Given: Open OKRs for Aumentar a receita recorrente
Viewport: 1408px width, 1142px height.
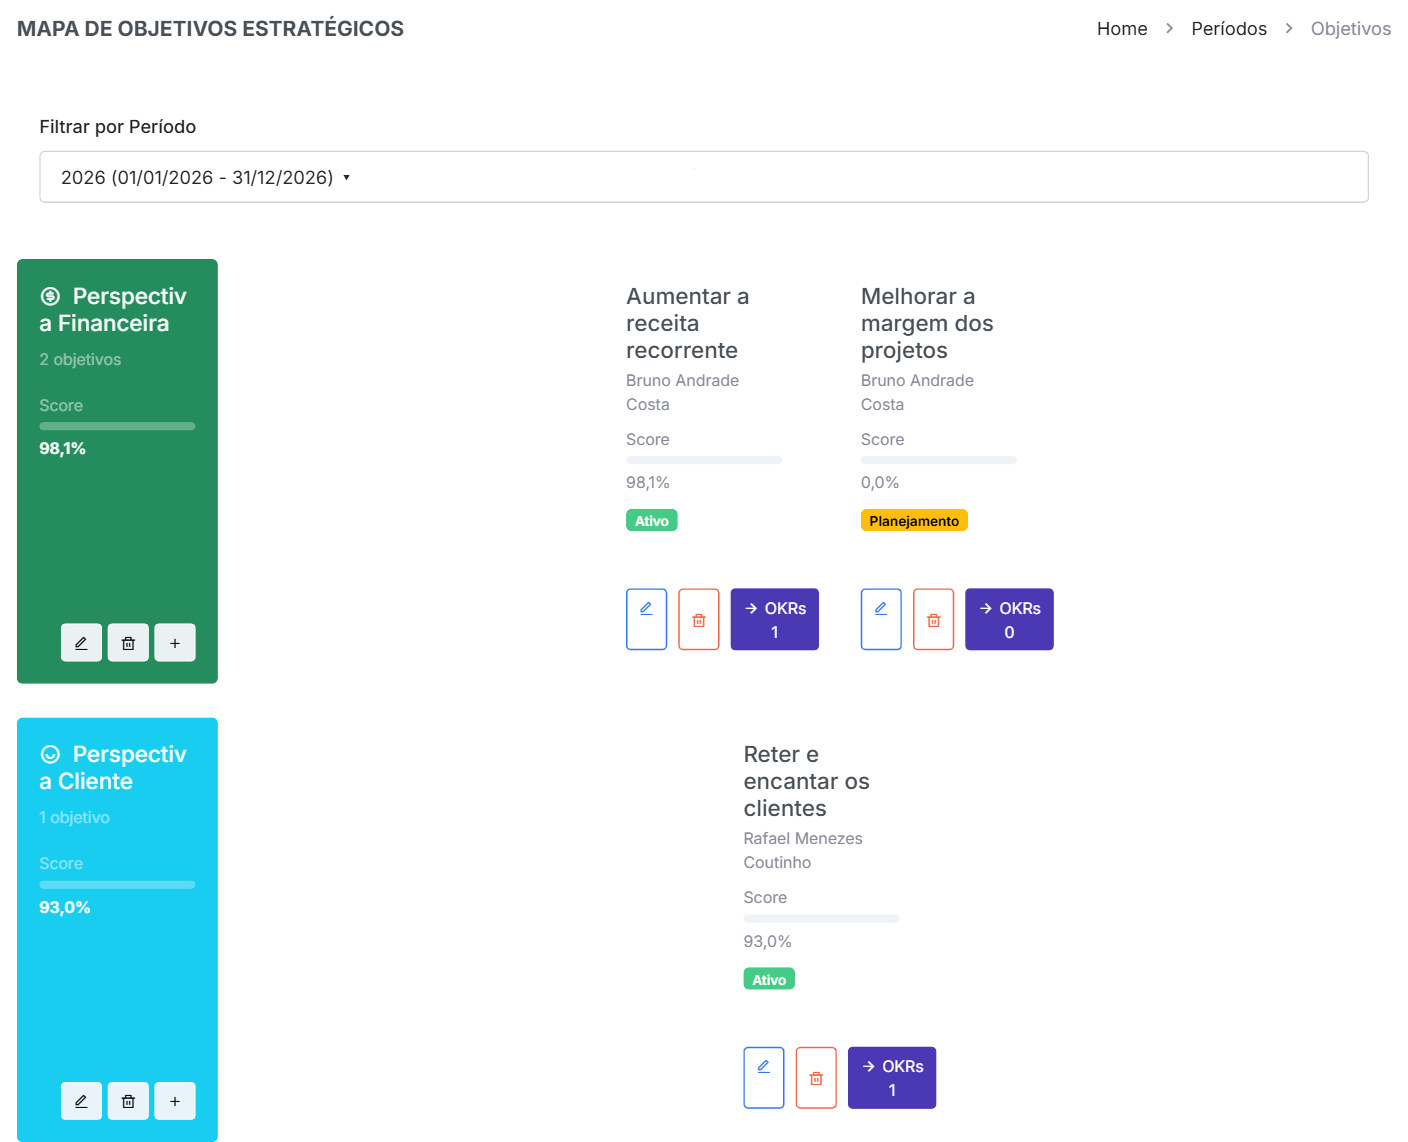Looking at the screenshot, I should (x=775, y=619).
